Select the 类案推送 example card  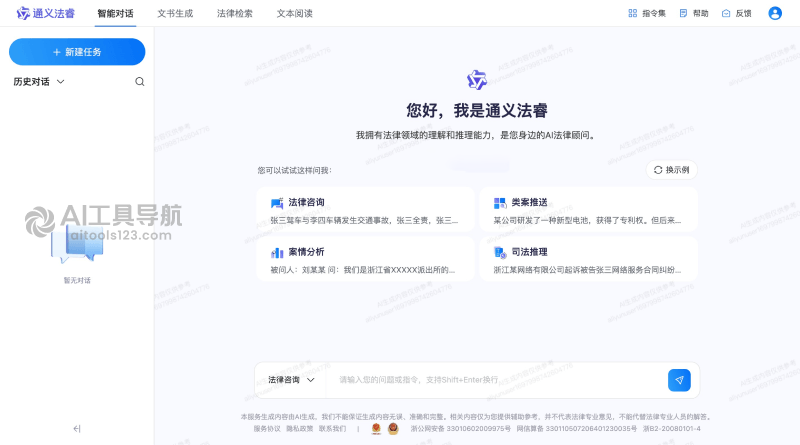point(588,210)
